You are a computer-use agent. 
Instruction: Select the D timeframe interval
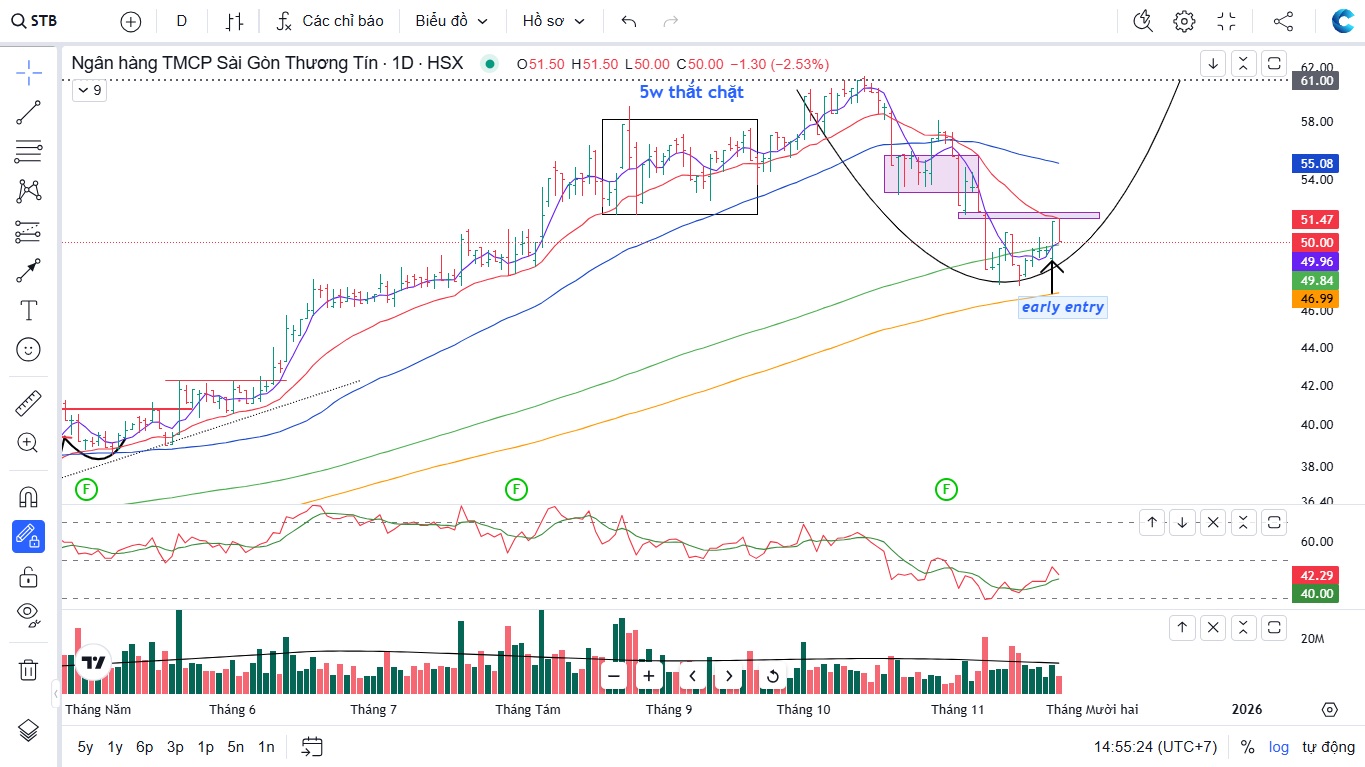181,21
